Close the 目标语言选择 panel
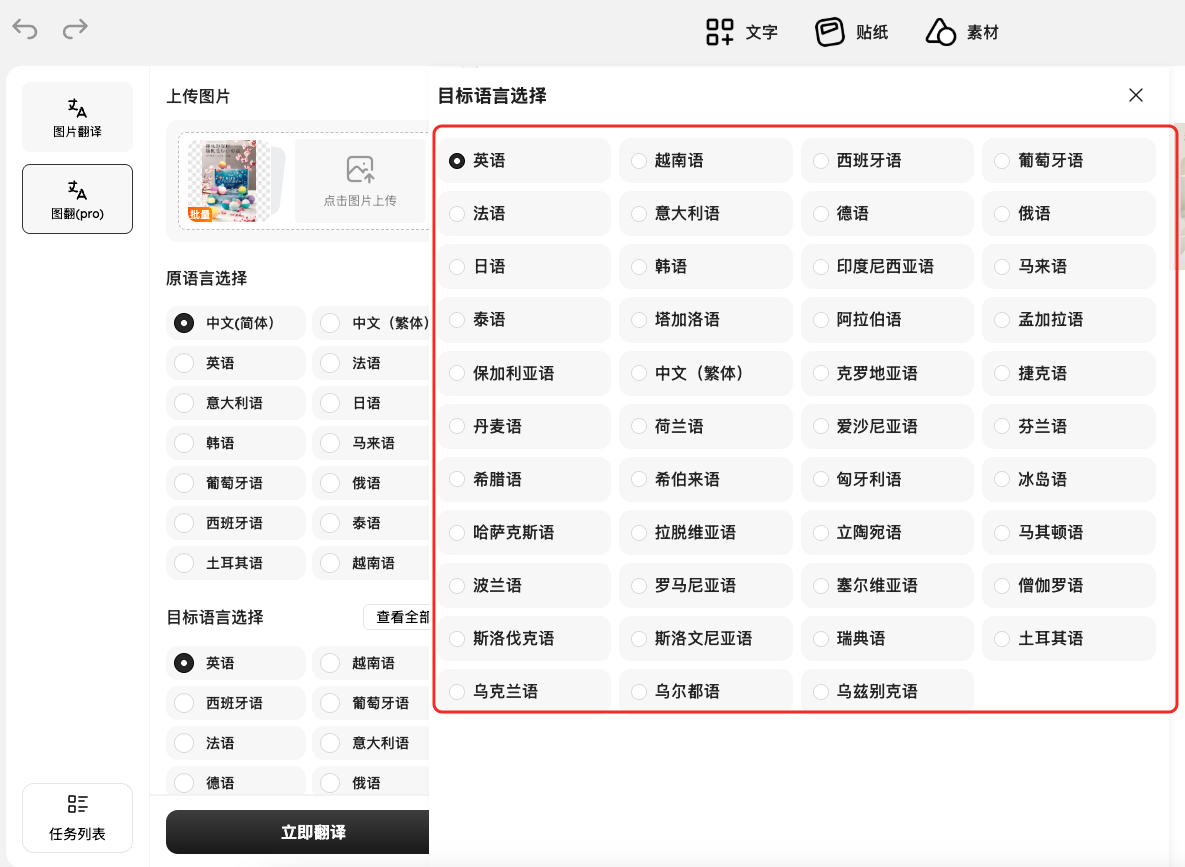This screenshot has height=867, width=1185. tap(1135, 95)
